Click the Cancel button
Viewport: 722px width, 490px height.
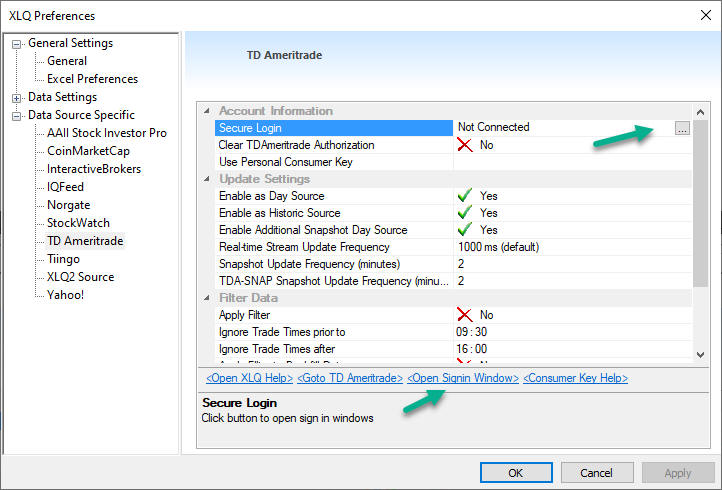pyautogui.click(x=597, y=473)
